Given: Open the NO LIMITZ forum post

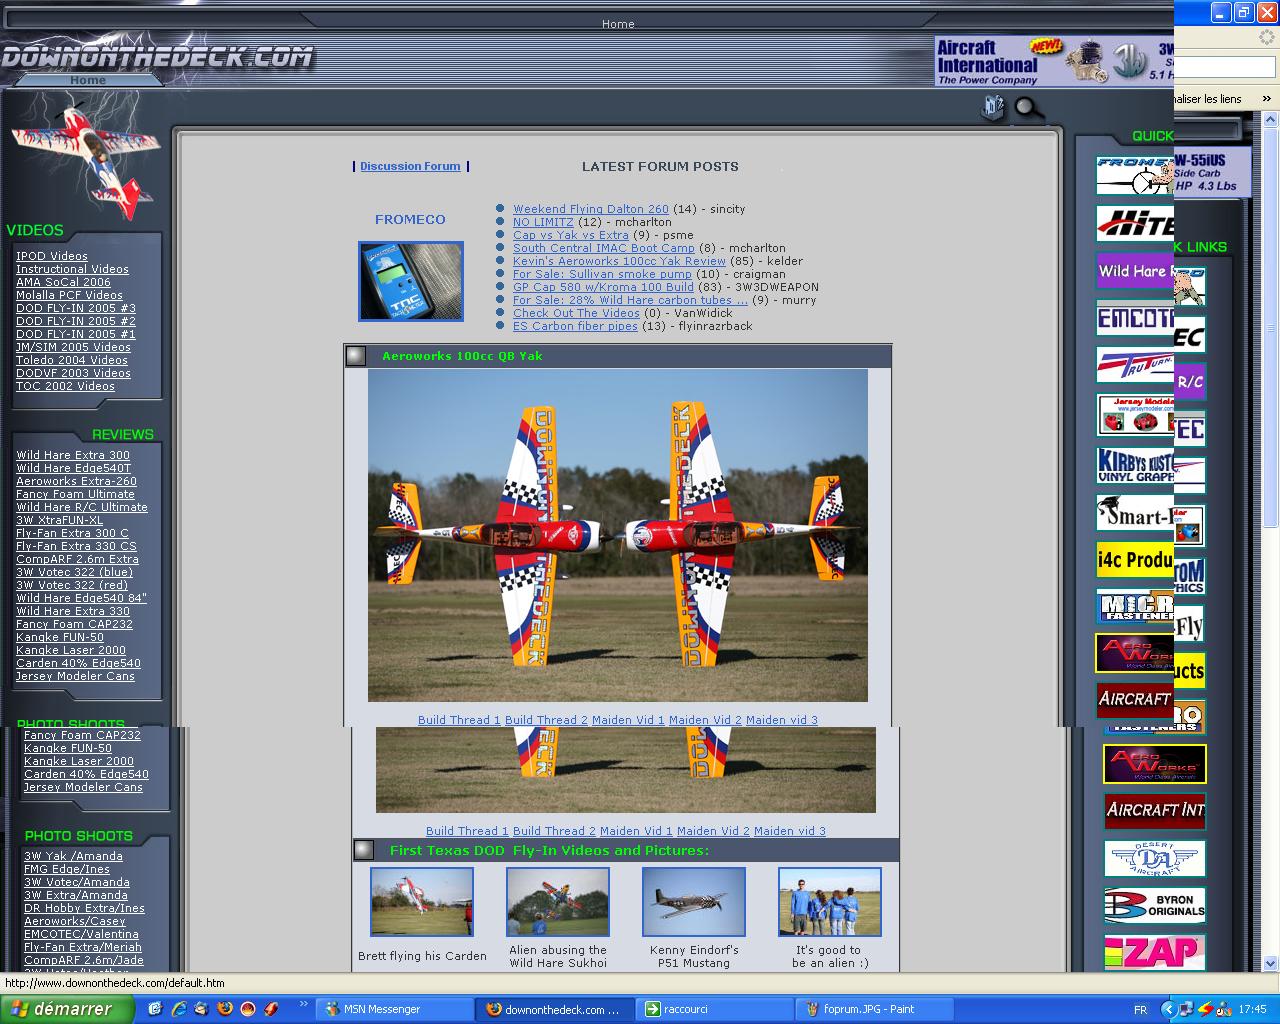Looking at the screenshot, I should pyautogui.click(x=543, y=222).
